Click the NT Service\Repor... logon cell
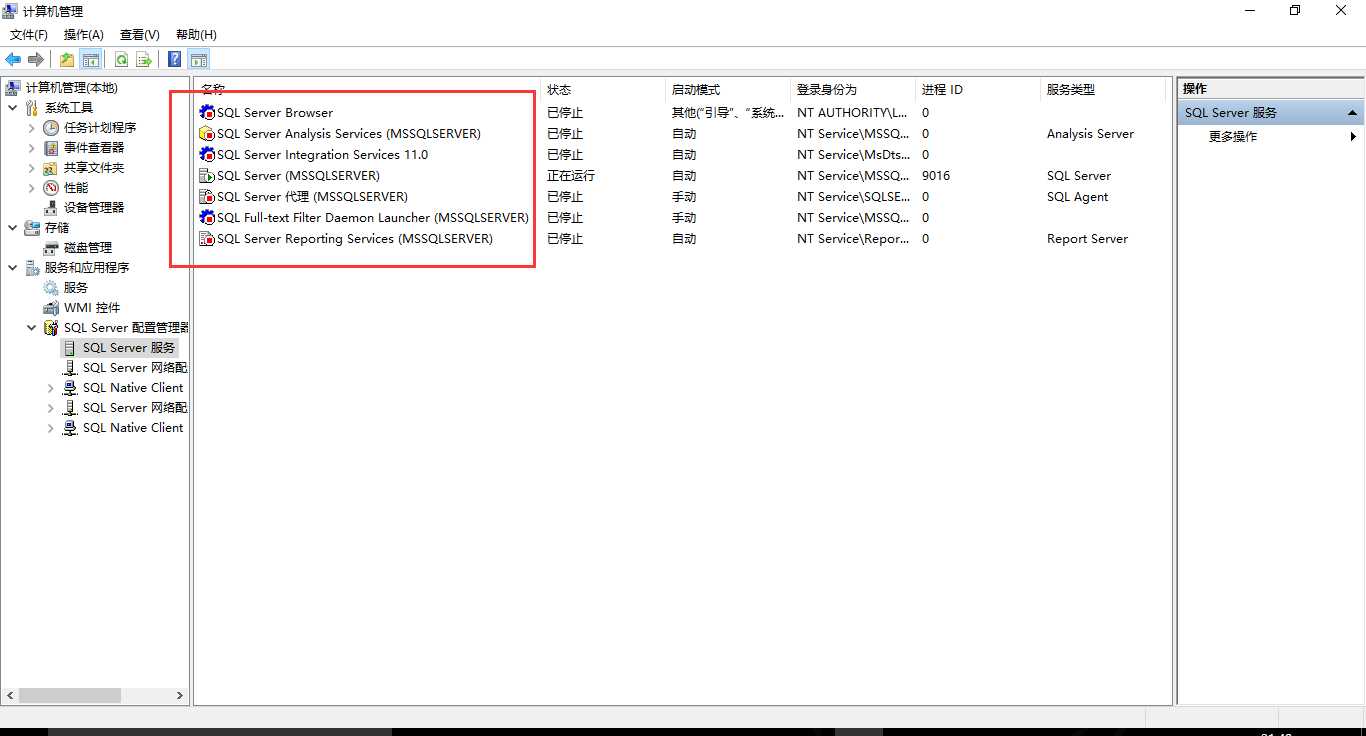This screenshot has height=736, width=1366. (853, 239)
